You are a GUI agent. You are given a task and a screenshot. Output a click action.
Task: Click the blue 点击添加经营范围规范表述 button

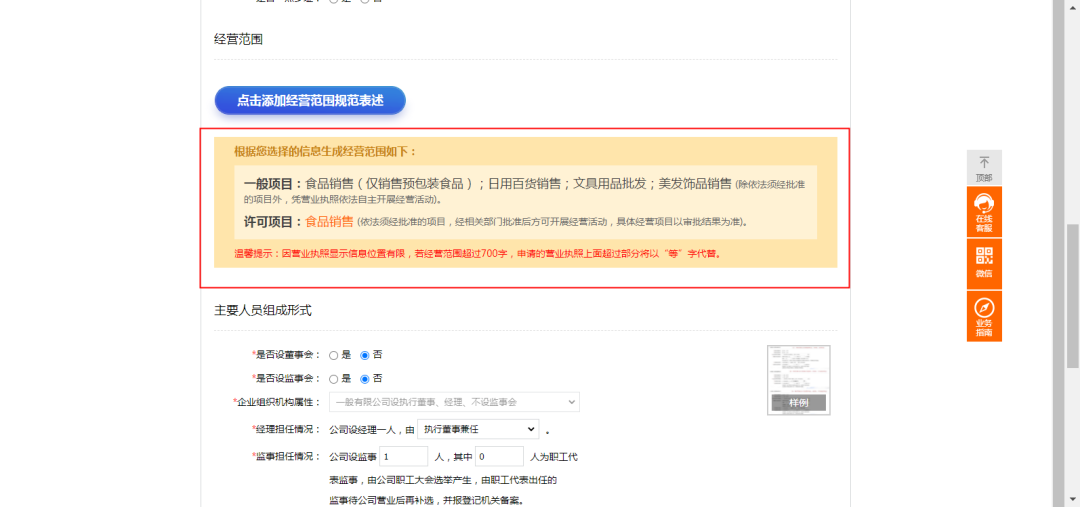click(310, 101)
